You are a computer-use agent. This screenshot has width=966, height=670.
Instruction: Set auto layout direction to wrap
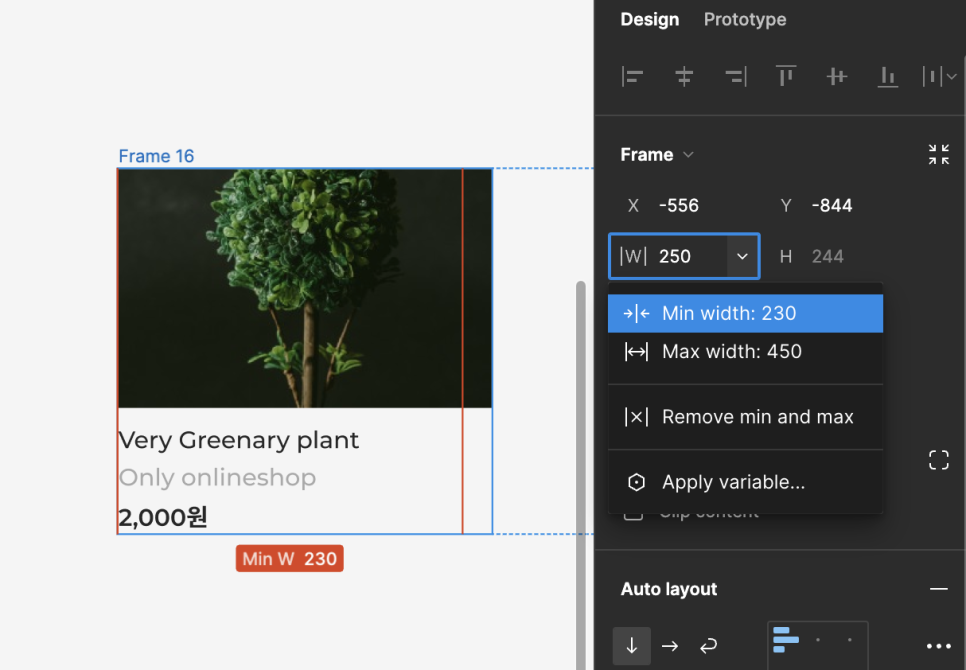coord(708,645)
